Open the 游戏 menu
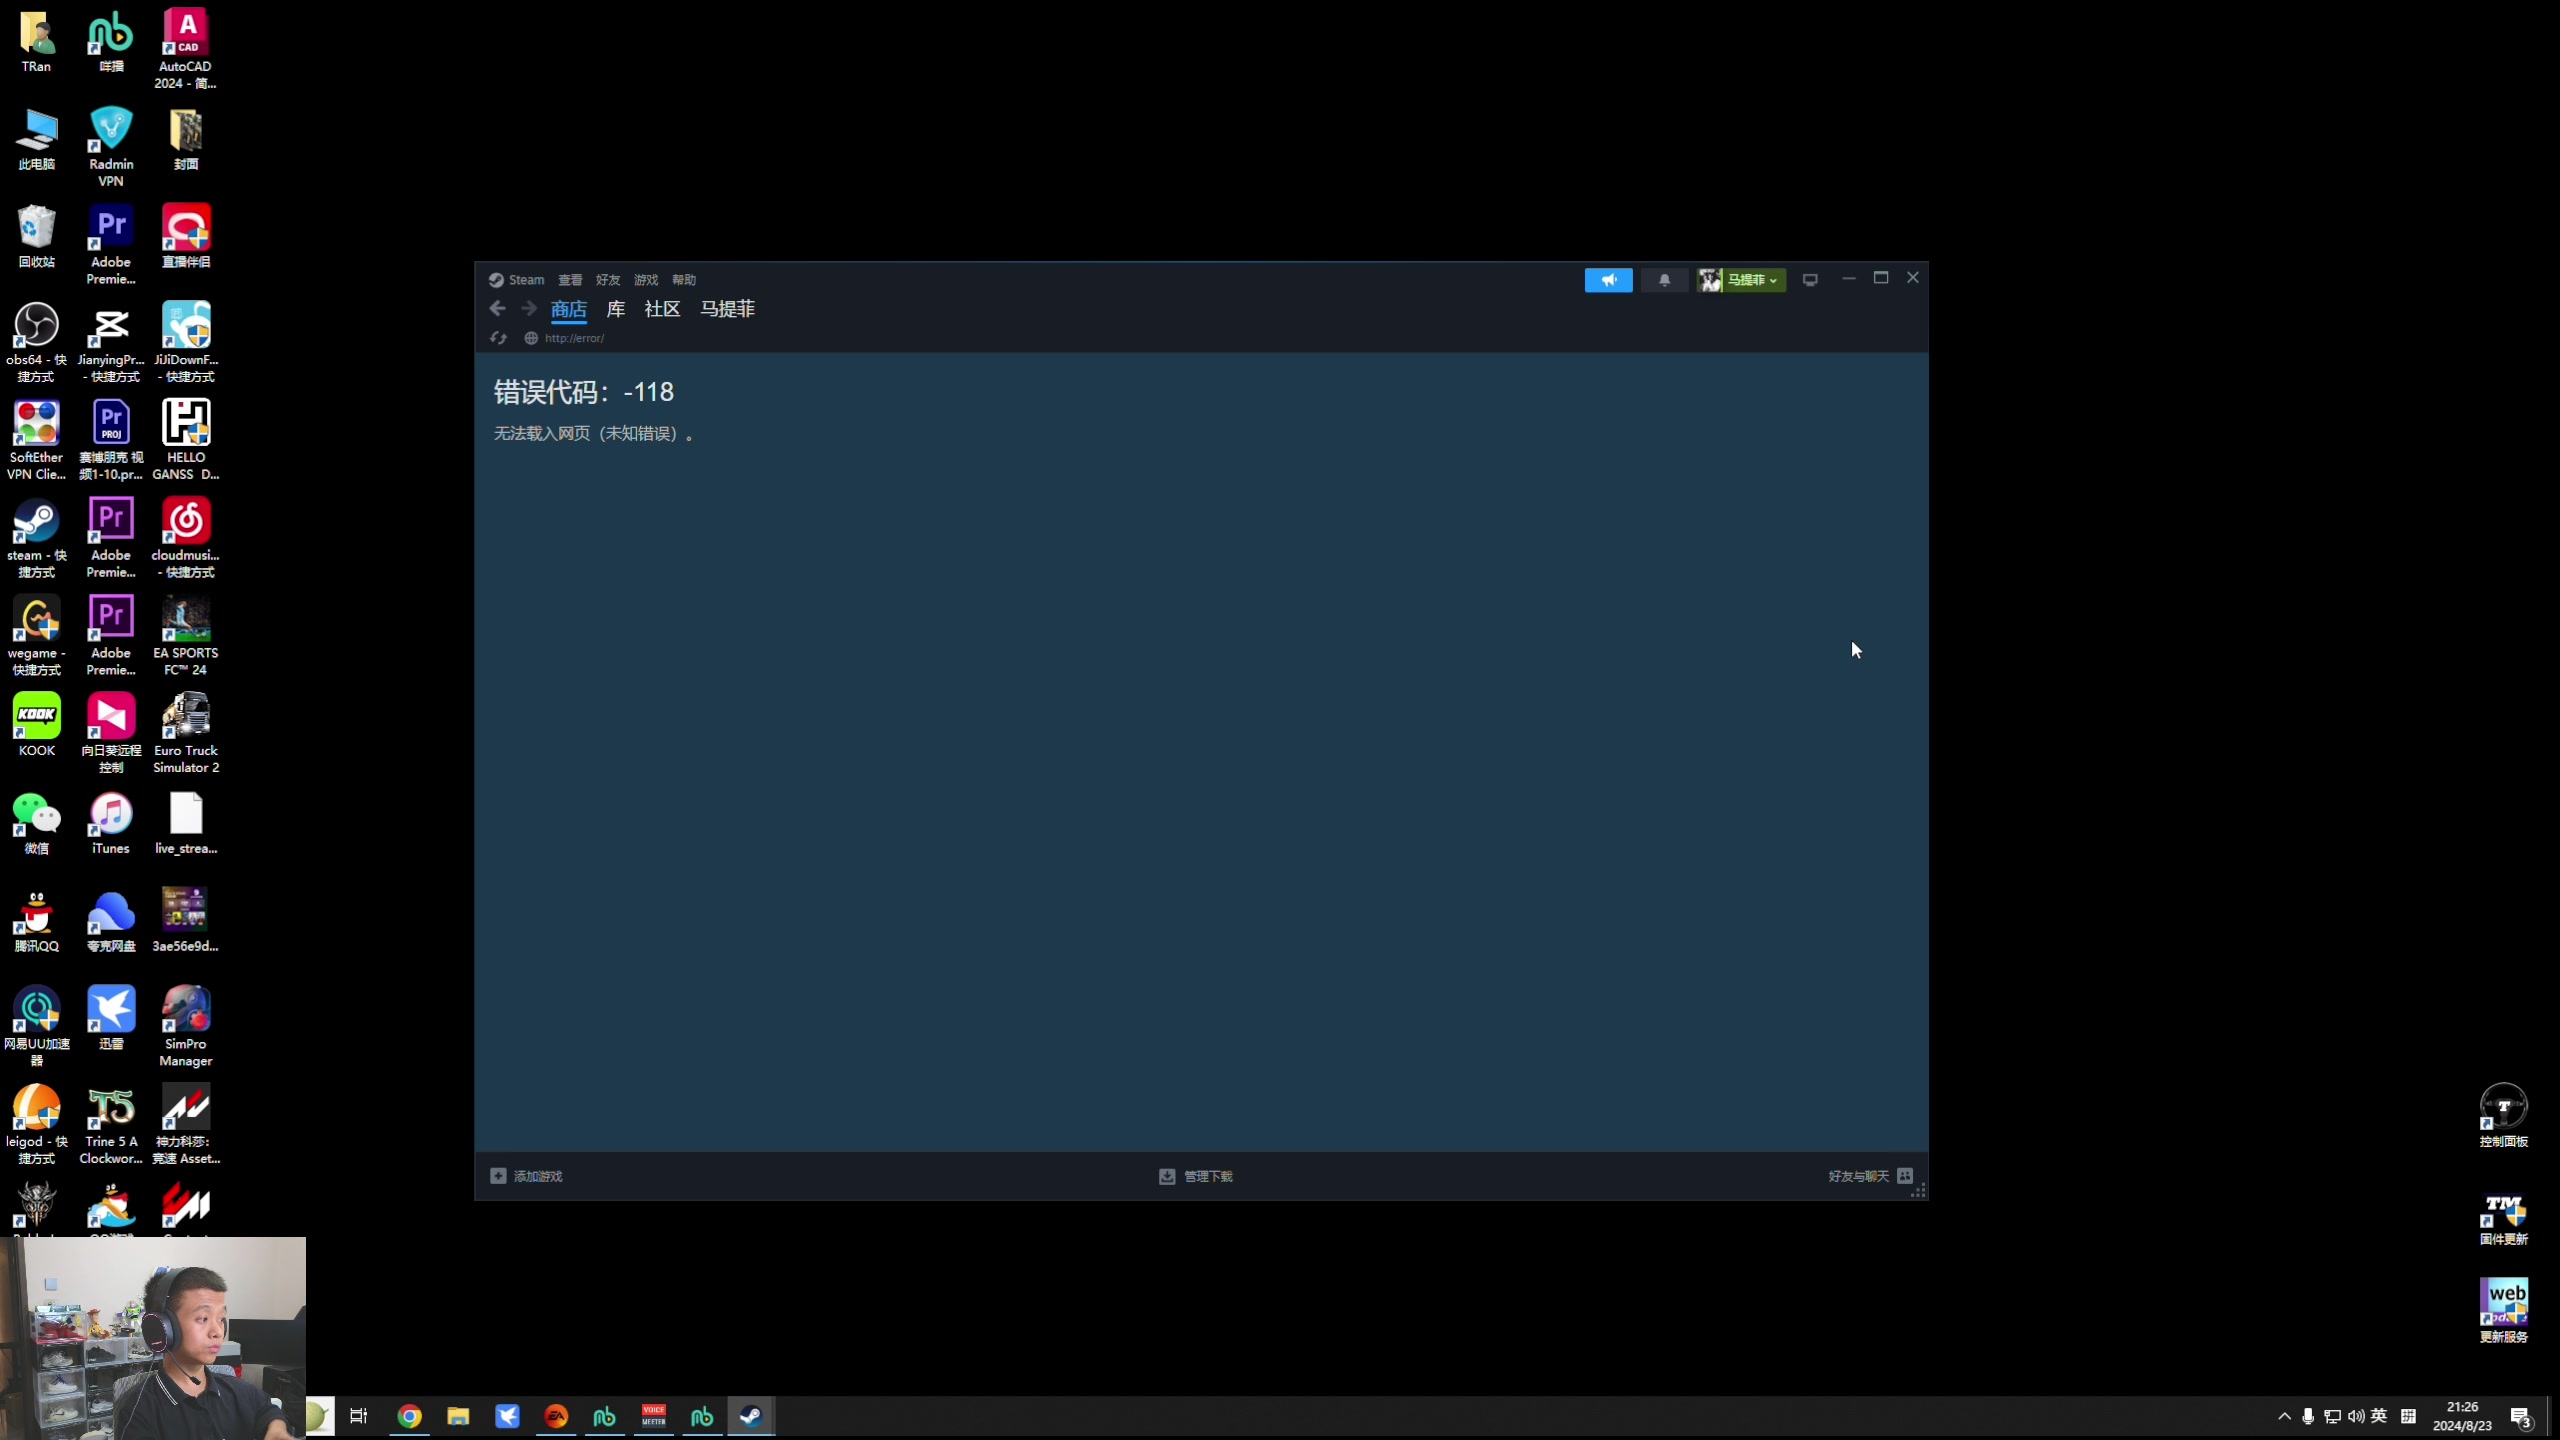 pyautogui.click(x=646, y=280)
